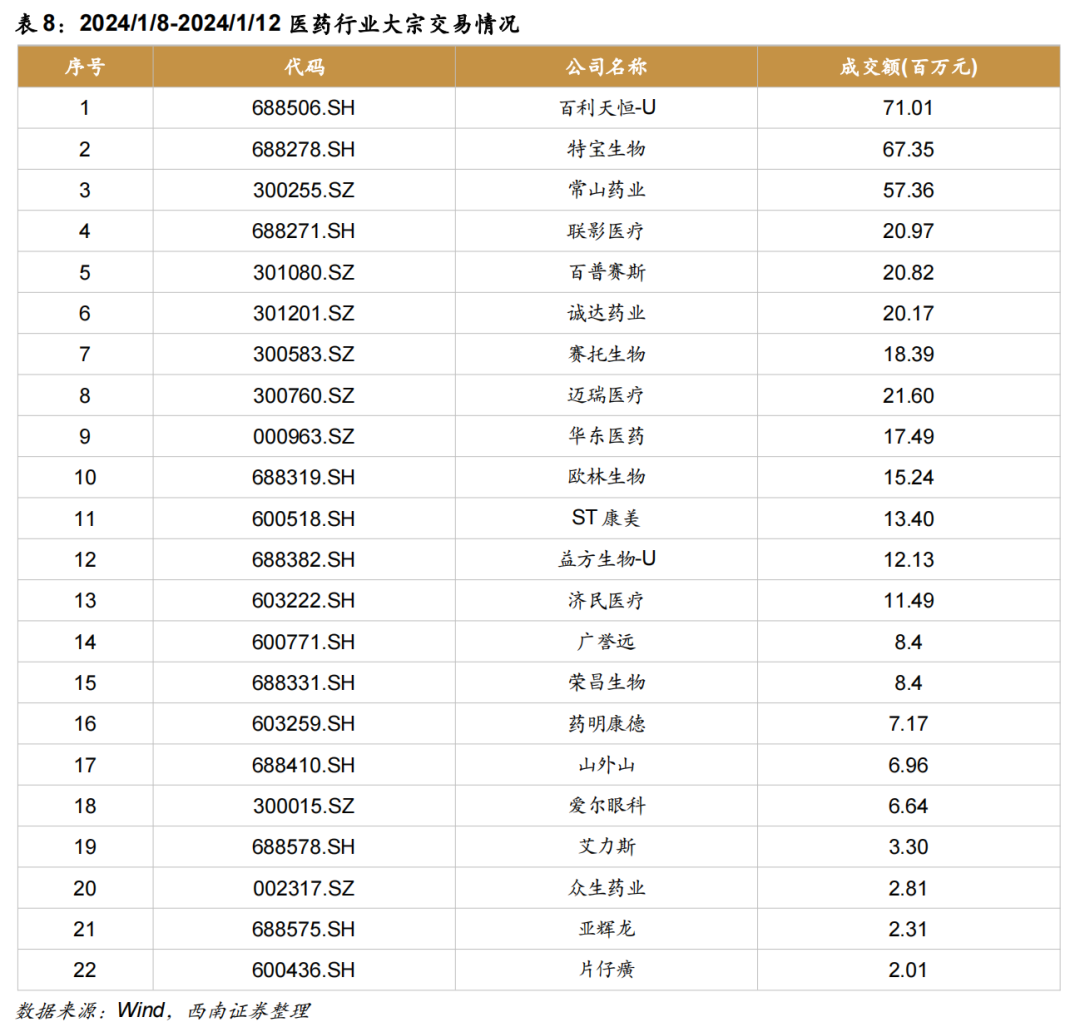Click the 71.01 transaction amount cell
This screenshot has width=1080, height=1032.
pyautogui.click(x=908, y=108)
